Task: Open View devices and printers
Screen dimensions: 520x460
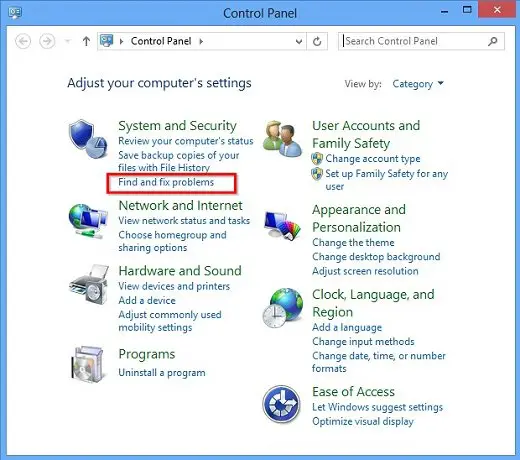Action: tap(174, 286)
